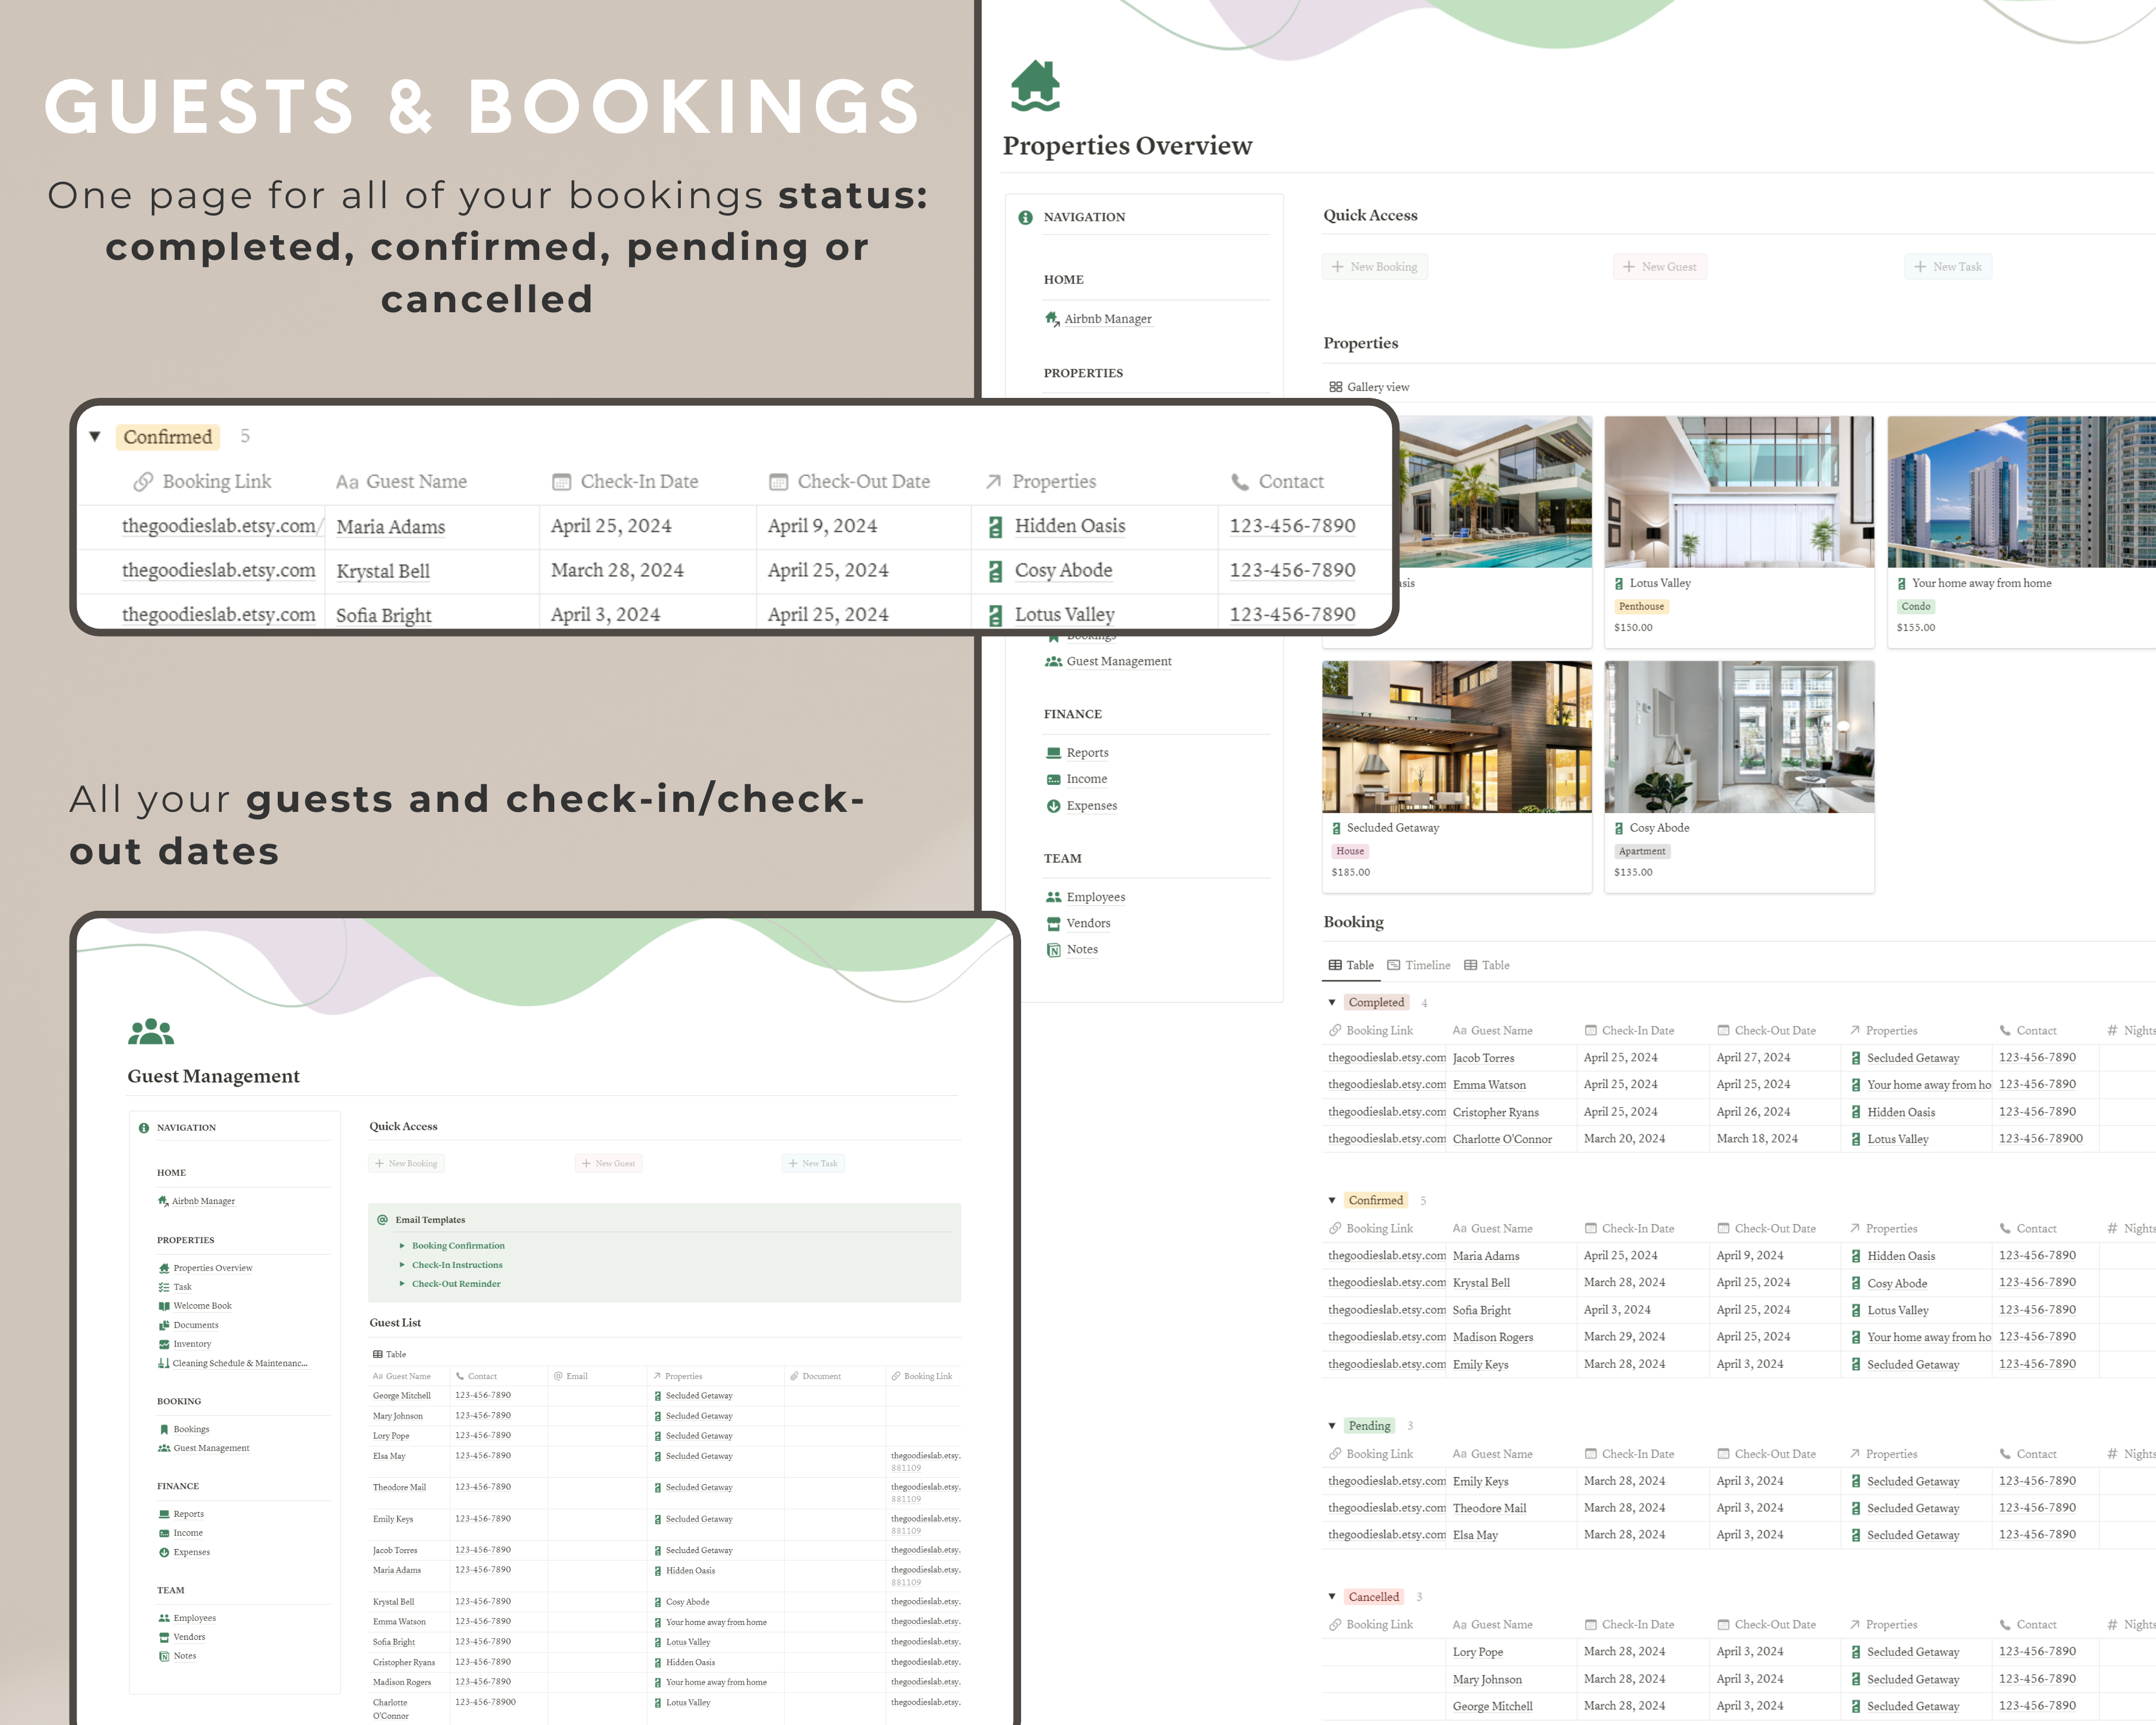
Task: Click New Guest button on Properties Overview page
Action: click(x=1659, y=266)
